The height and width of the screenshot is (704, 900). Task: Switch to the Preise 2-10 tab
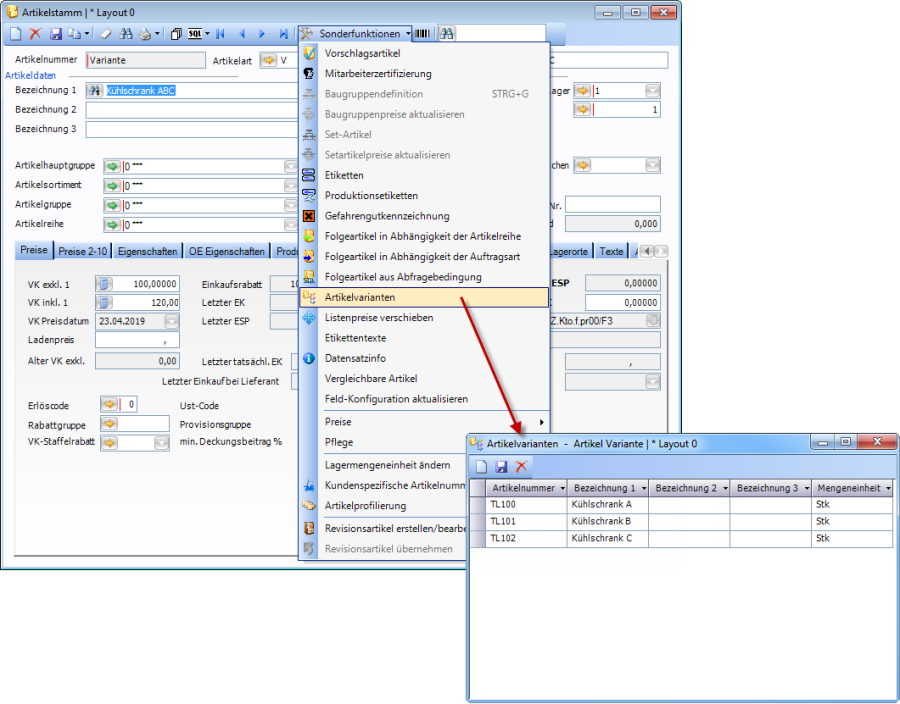pyautogui.click(x=83, y=251)
